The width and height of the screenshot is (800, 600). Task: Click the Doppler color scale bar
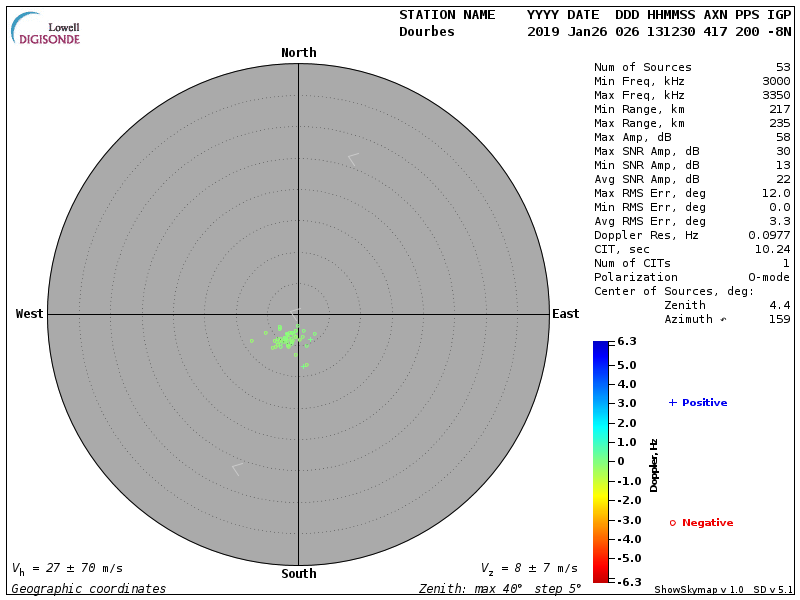[x=600, y=461]
